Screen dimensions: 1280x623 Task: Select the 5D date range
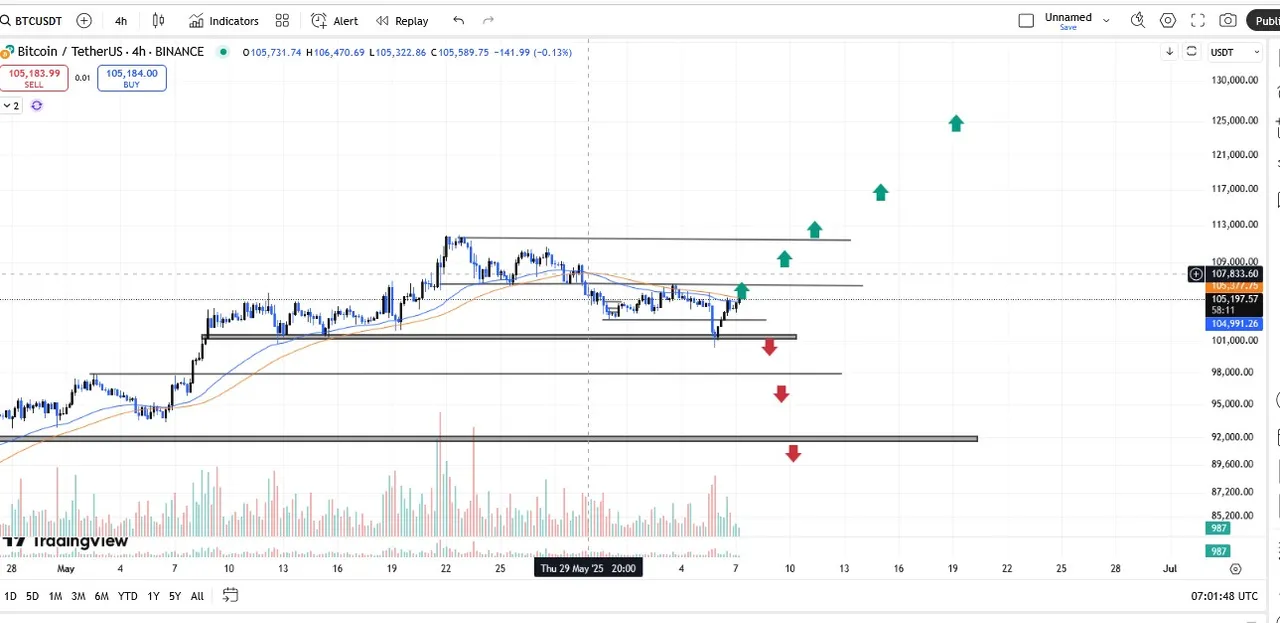pos(32,596)
